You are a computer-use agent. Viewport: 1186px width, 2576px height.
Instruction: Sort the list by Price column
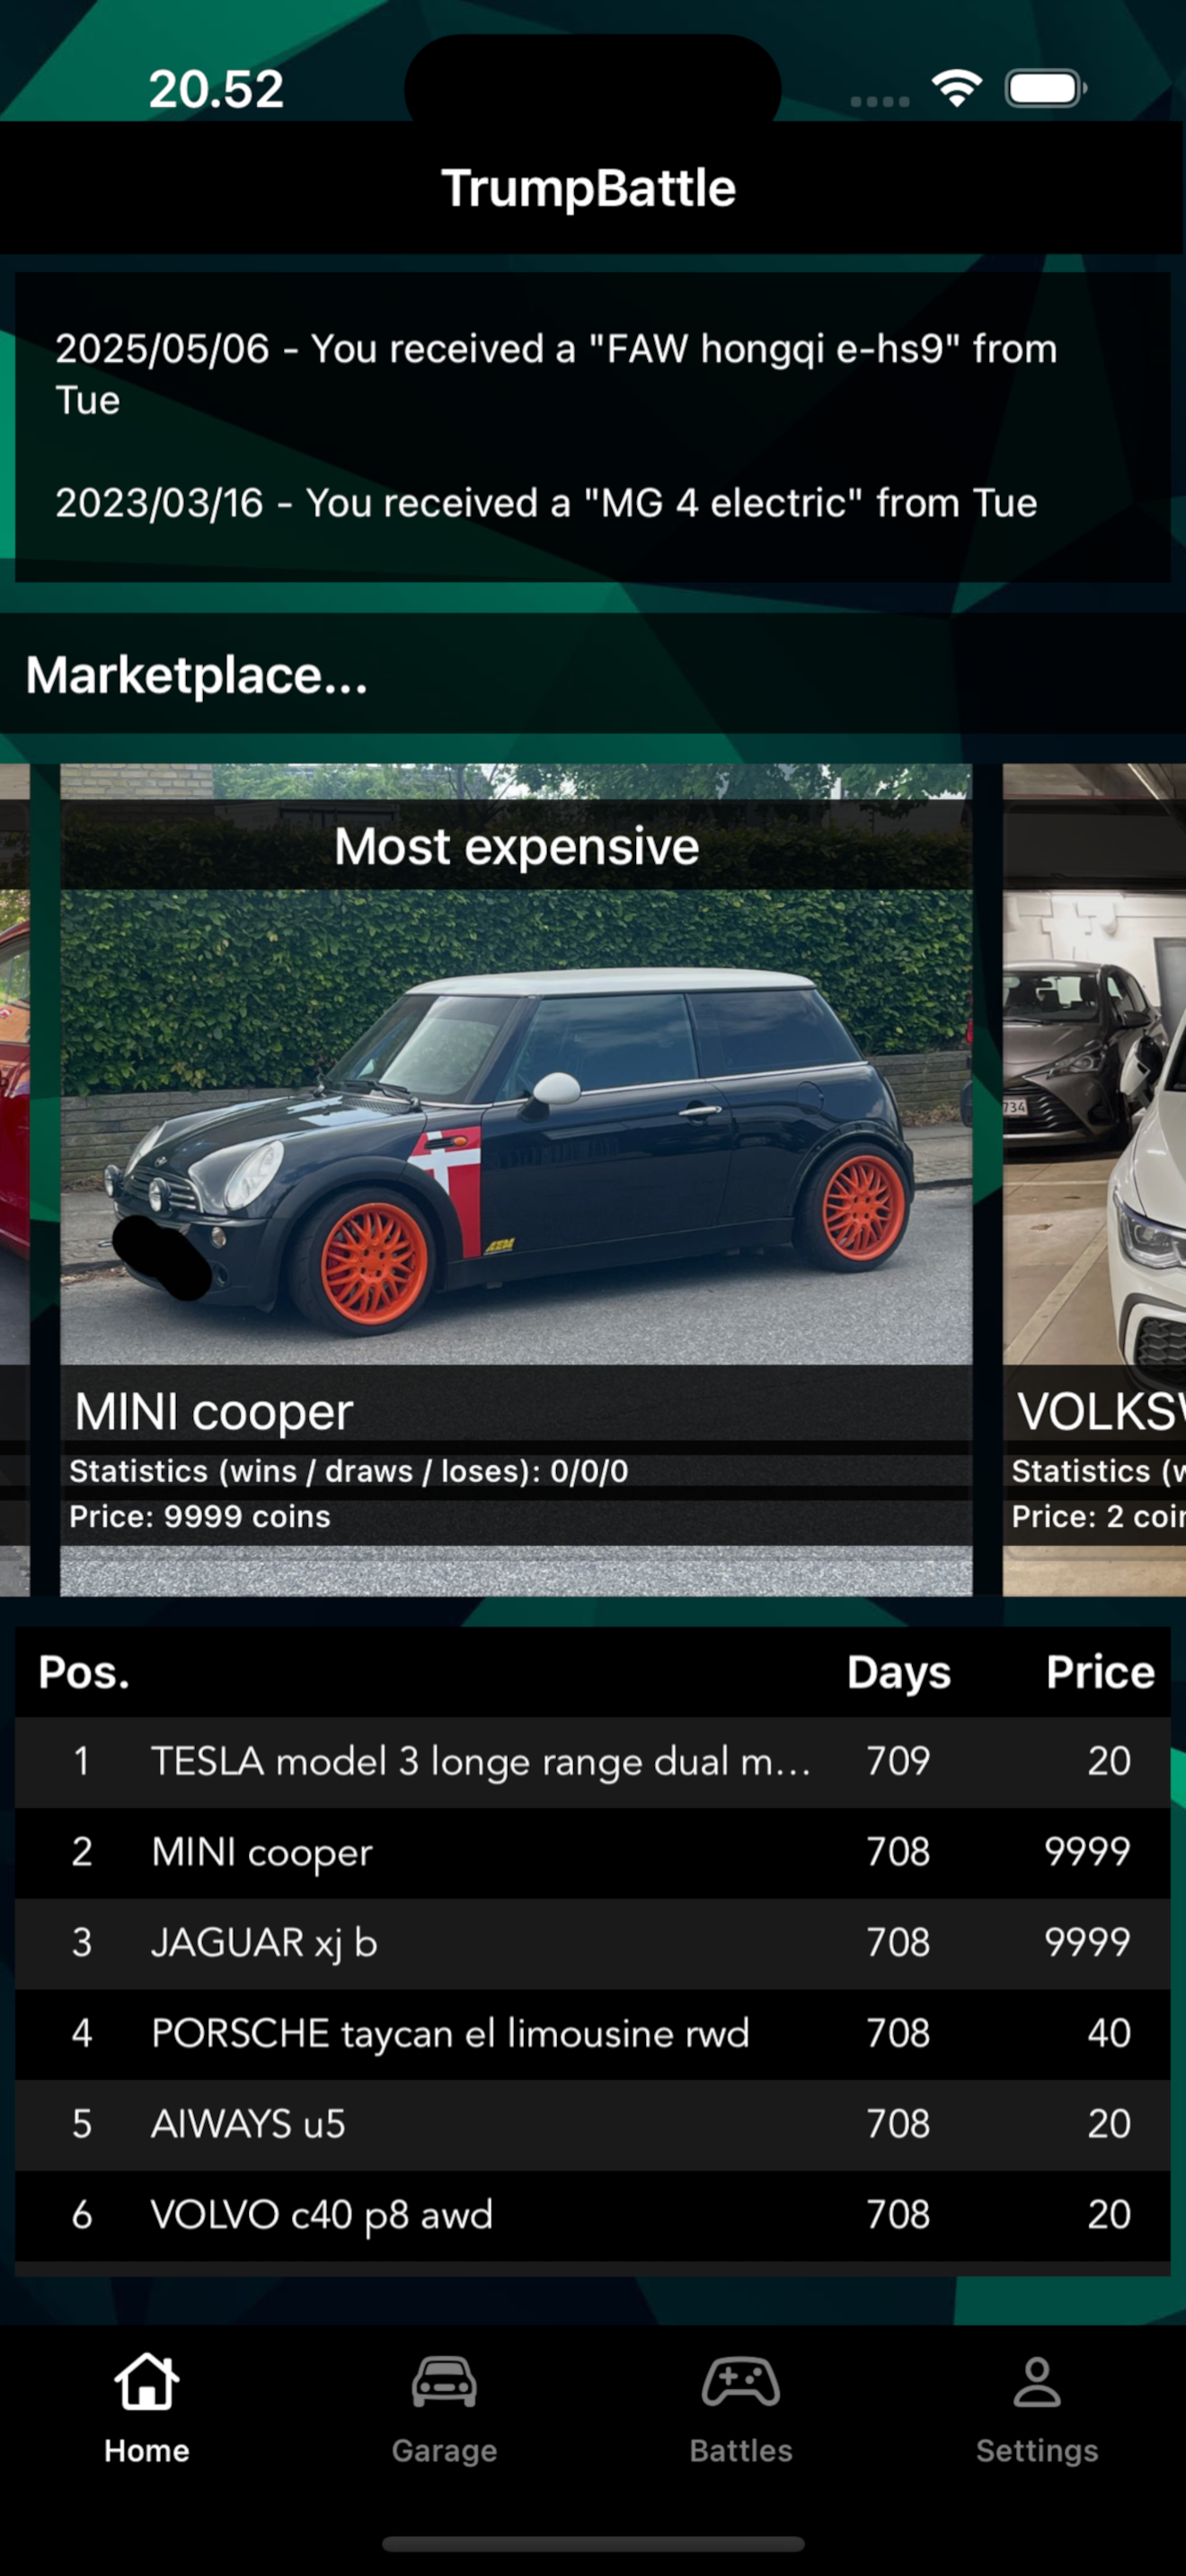click(x=1100, y=1672)
